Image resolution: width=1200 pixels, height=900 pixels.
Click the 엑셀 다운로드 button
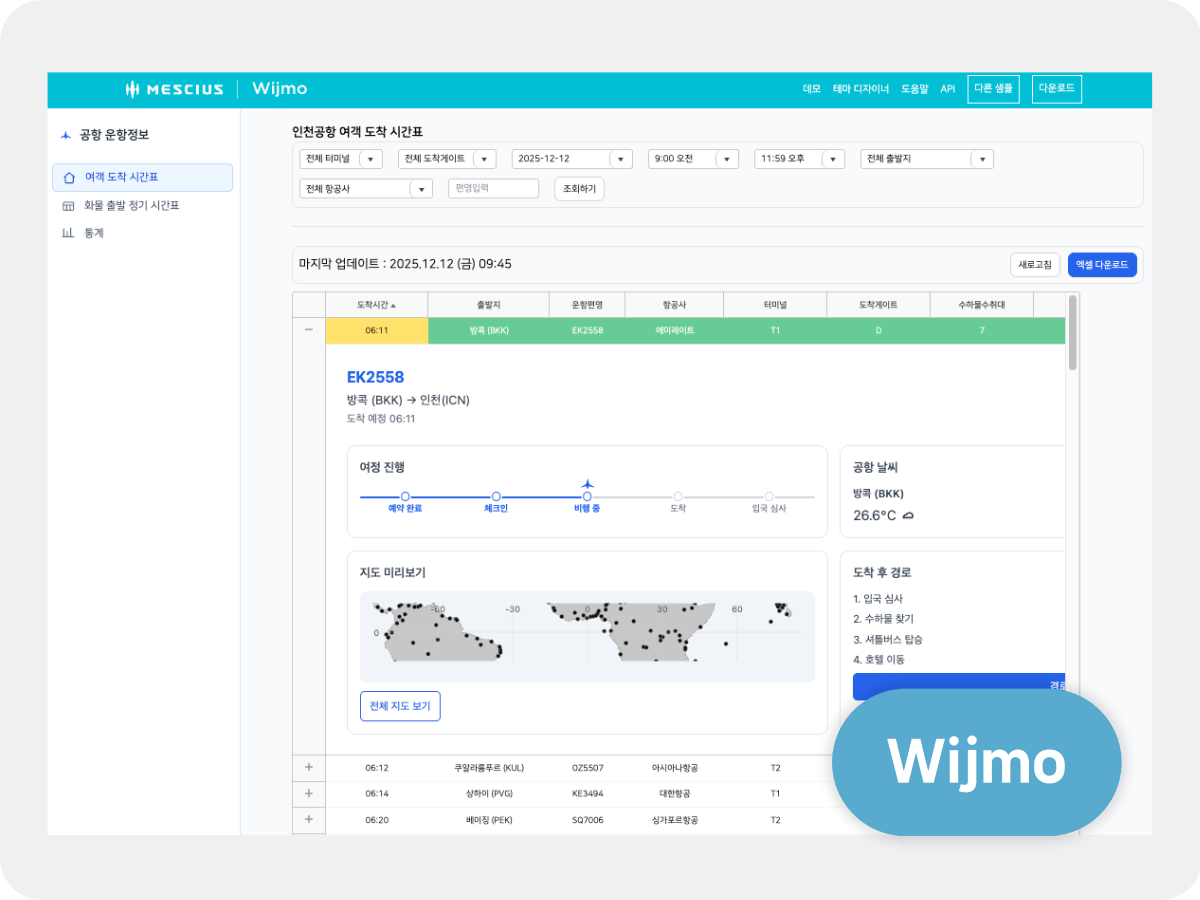click(x=1102, y=265)
